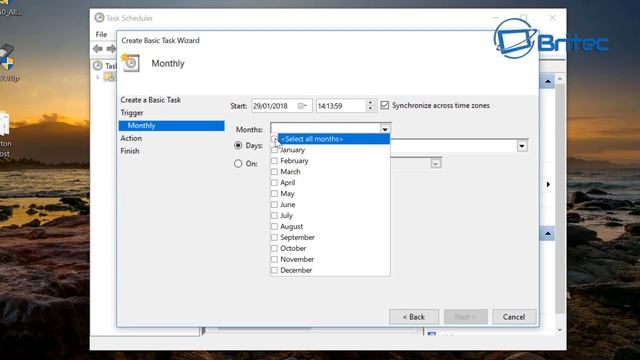Expand the Actions pane submenu right arrow

[548, 184]
